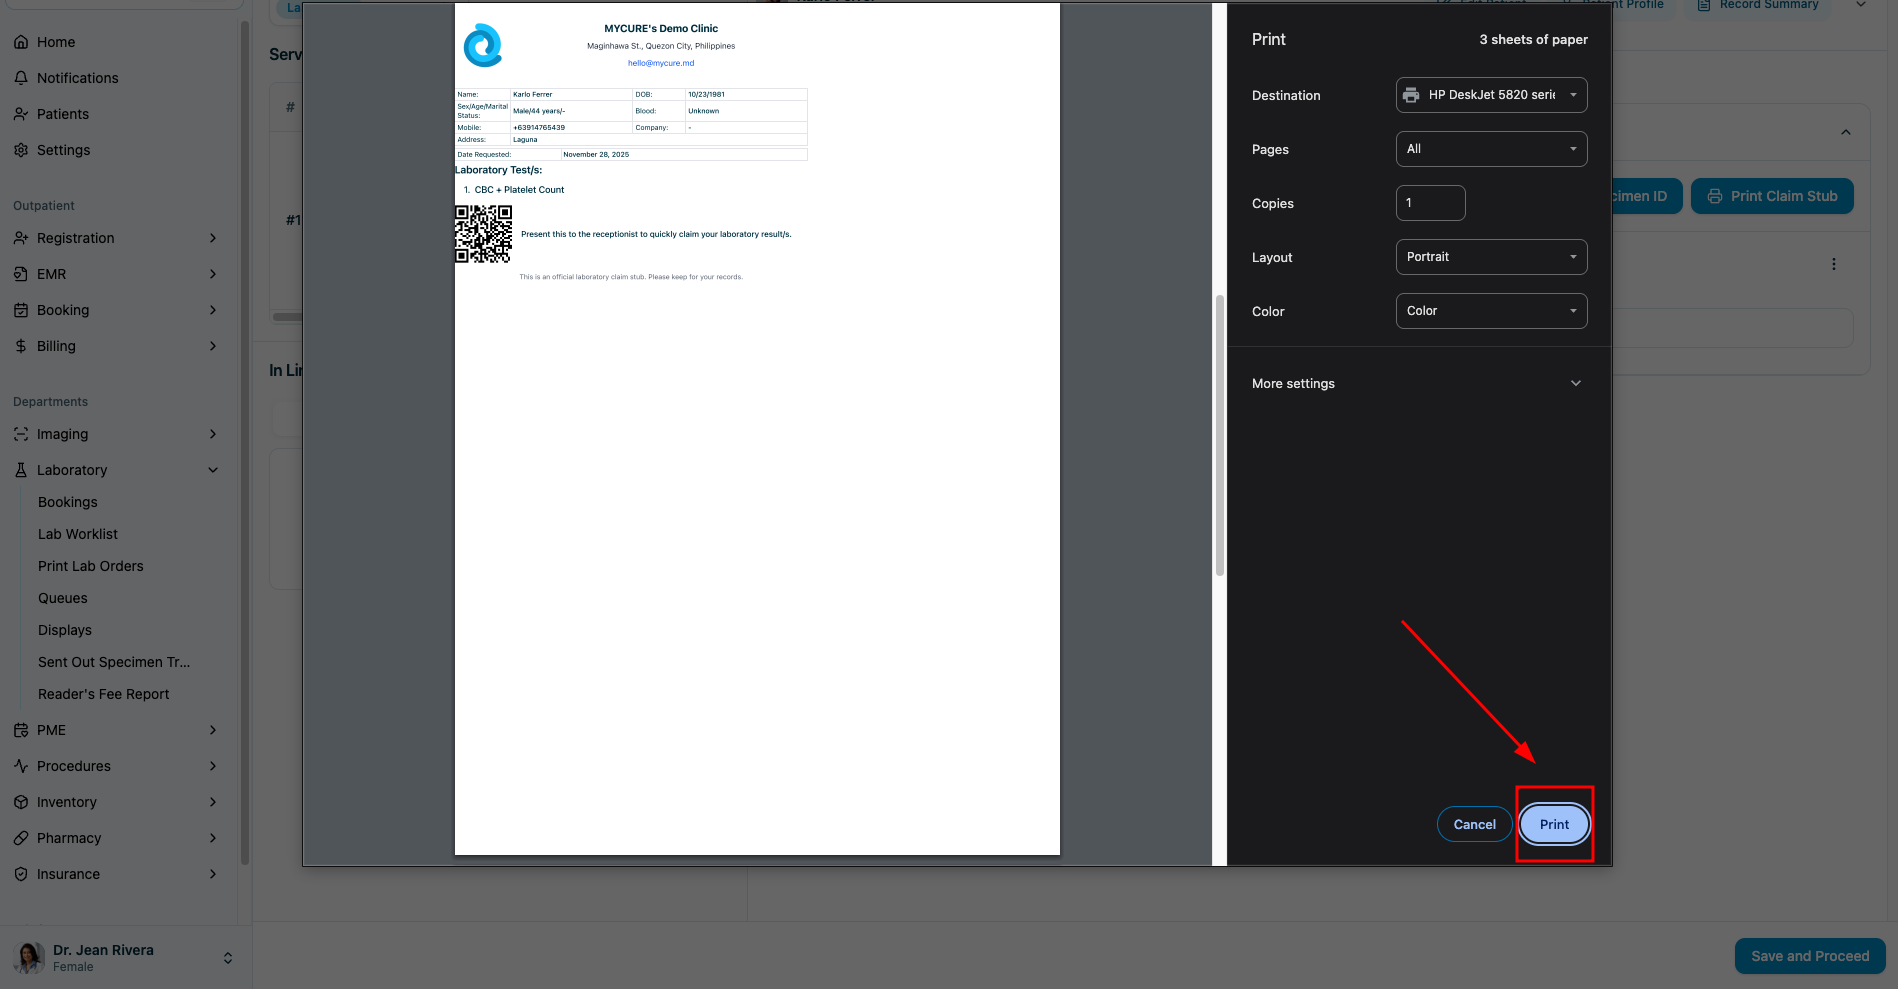The height and width of the screenshot is (989, 1898).
Task: Click the Settings gear icon
Action: tap(21, 150)
